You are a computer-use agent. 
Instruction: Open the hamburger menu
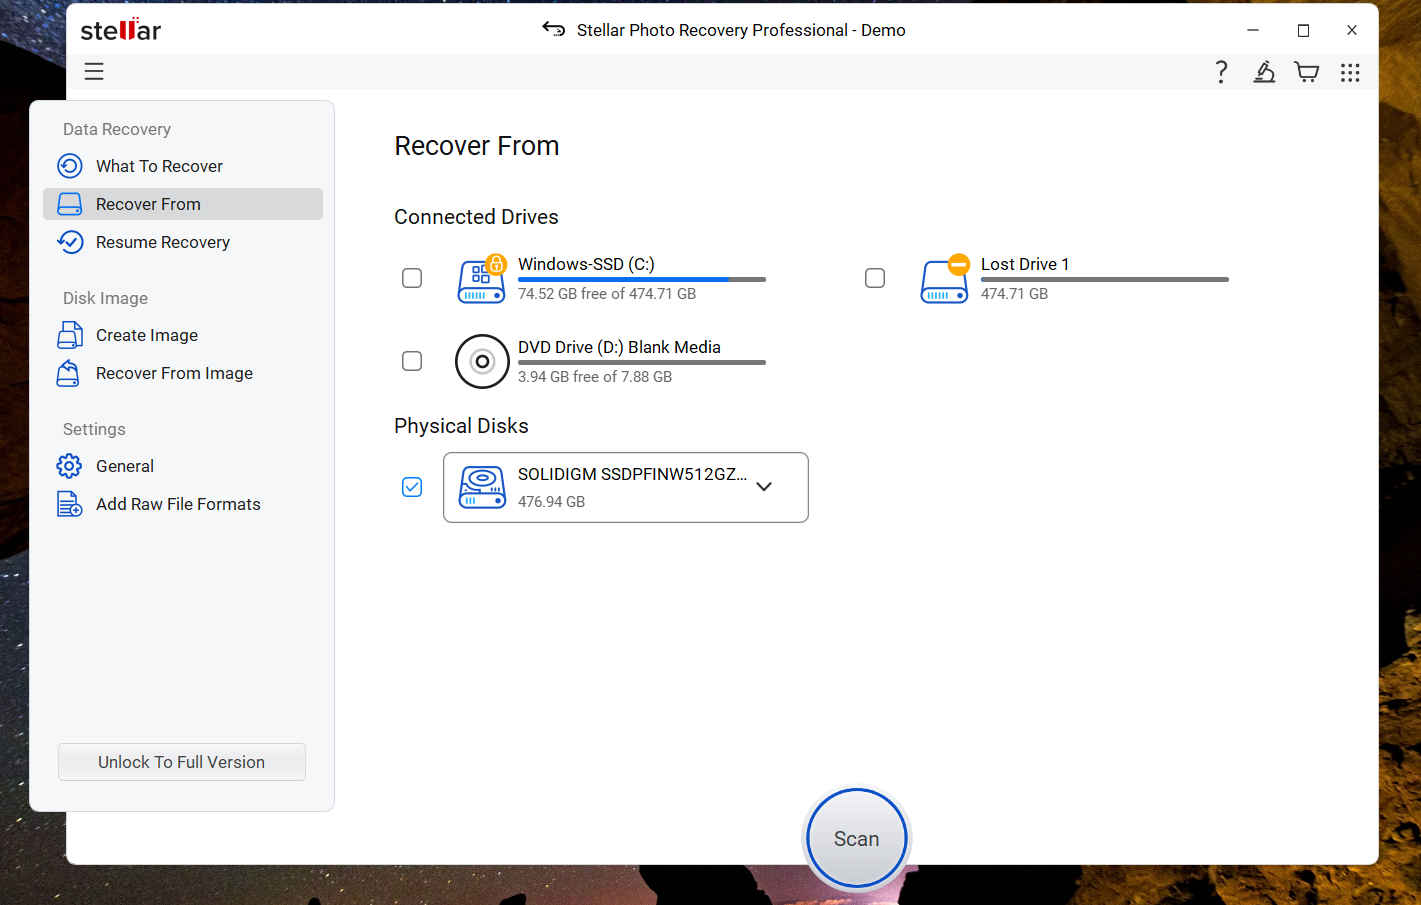tap(94, 71)
